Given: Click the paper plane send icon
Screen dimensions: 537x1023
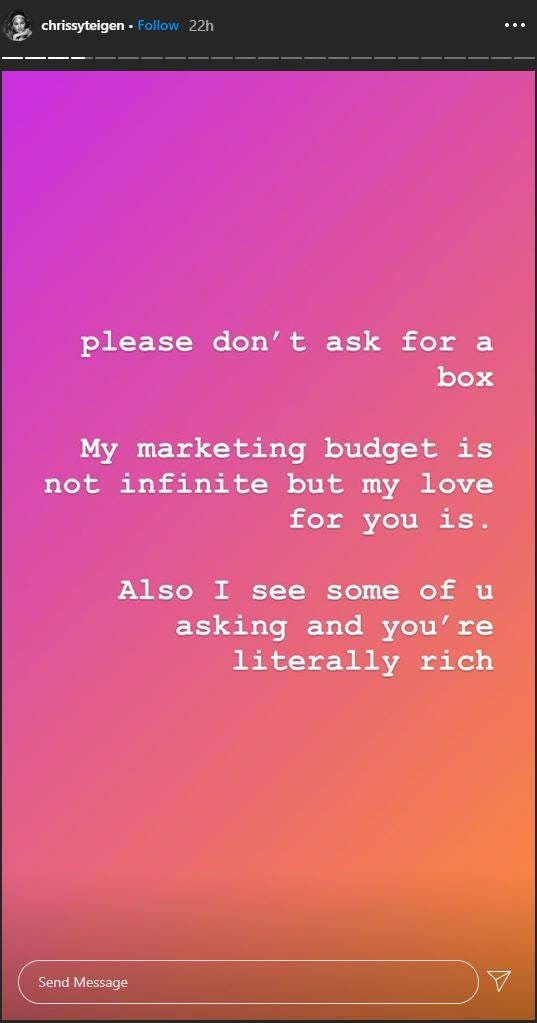Looking at the screenshot, I should pyautogui.click(x=499, y=980).
